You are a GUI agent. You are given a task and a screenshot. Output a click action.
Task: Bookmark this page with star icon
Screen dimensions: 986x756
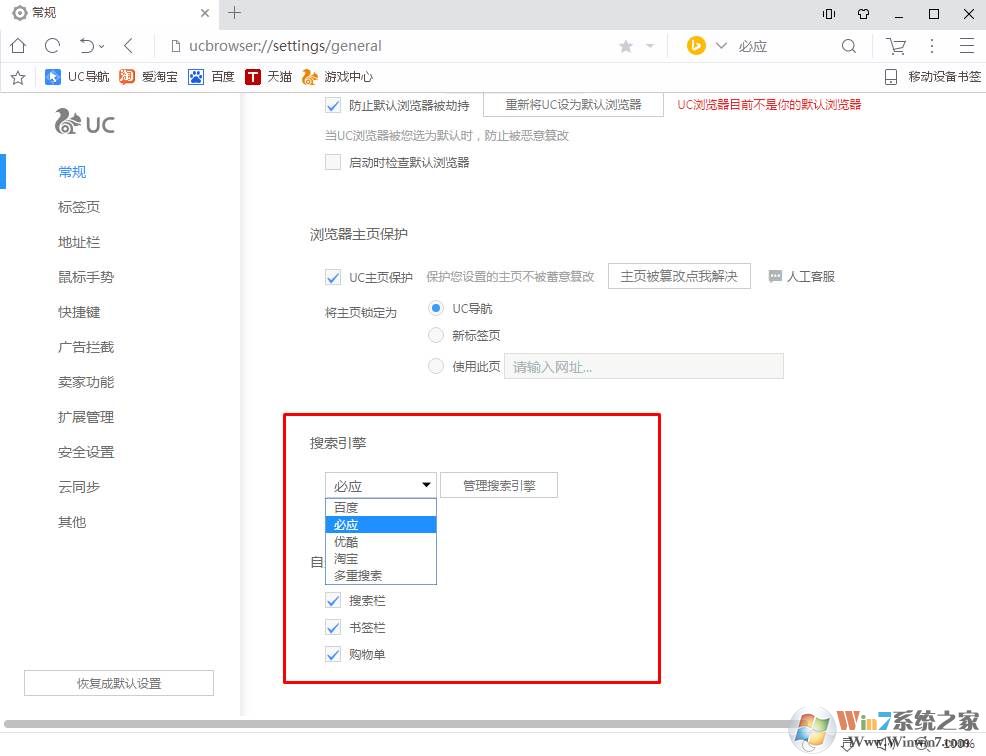point(626,46)
